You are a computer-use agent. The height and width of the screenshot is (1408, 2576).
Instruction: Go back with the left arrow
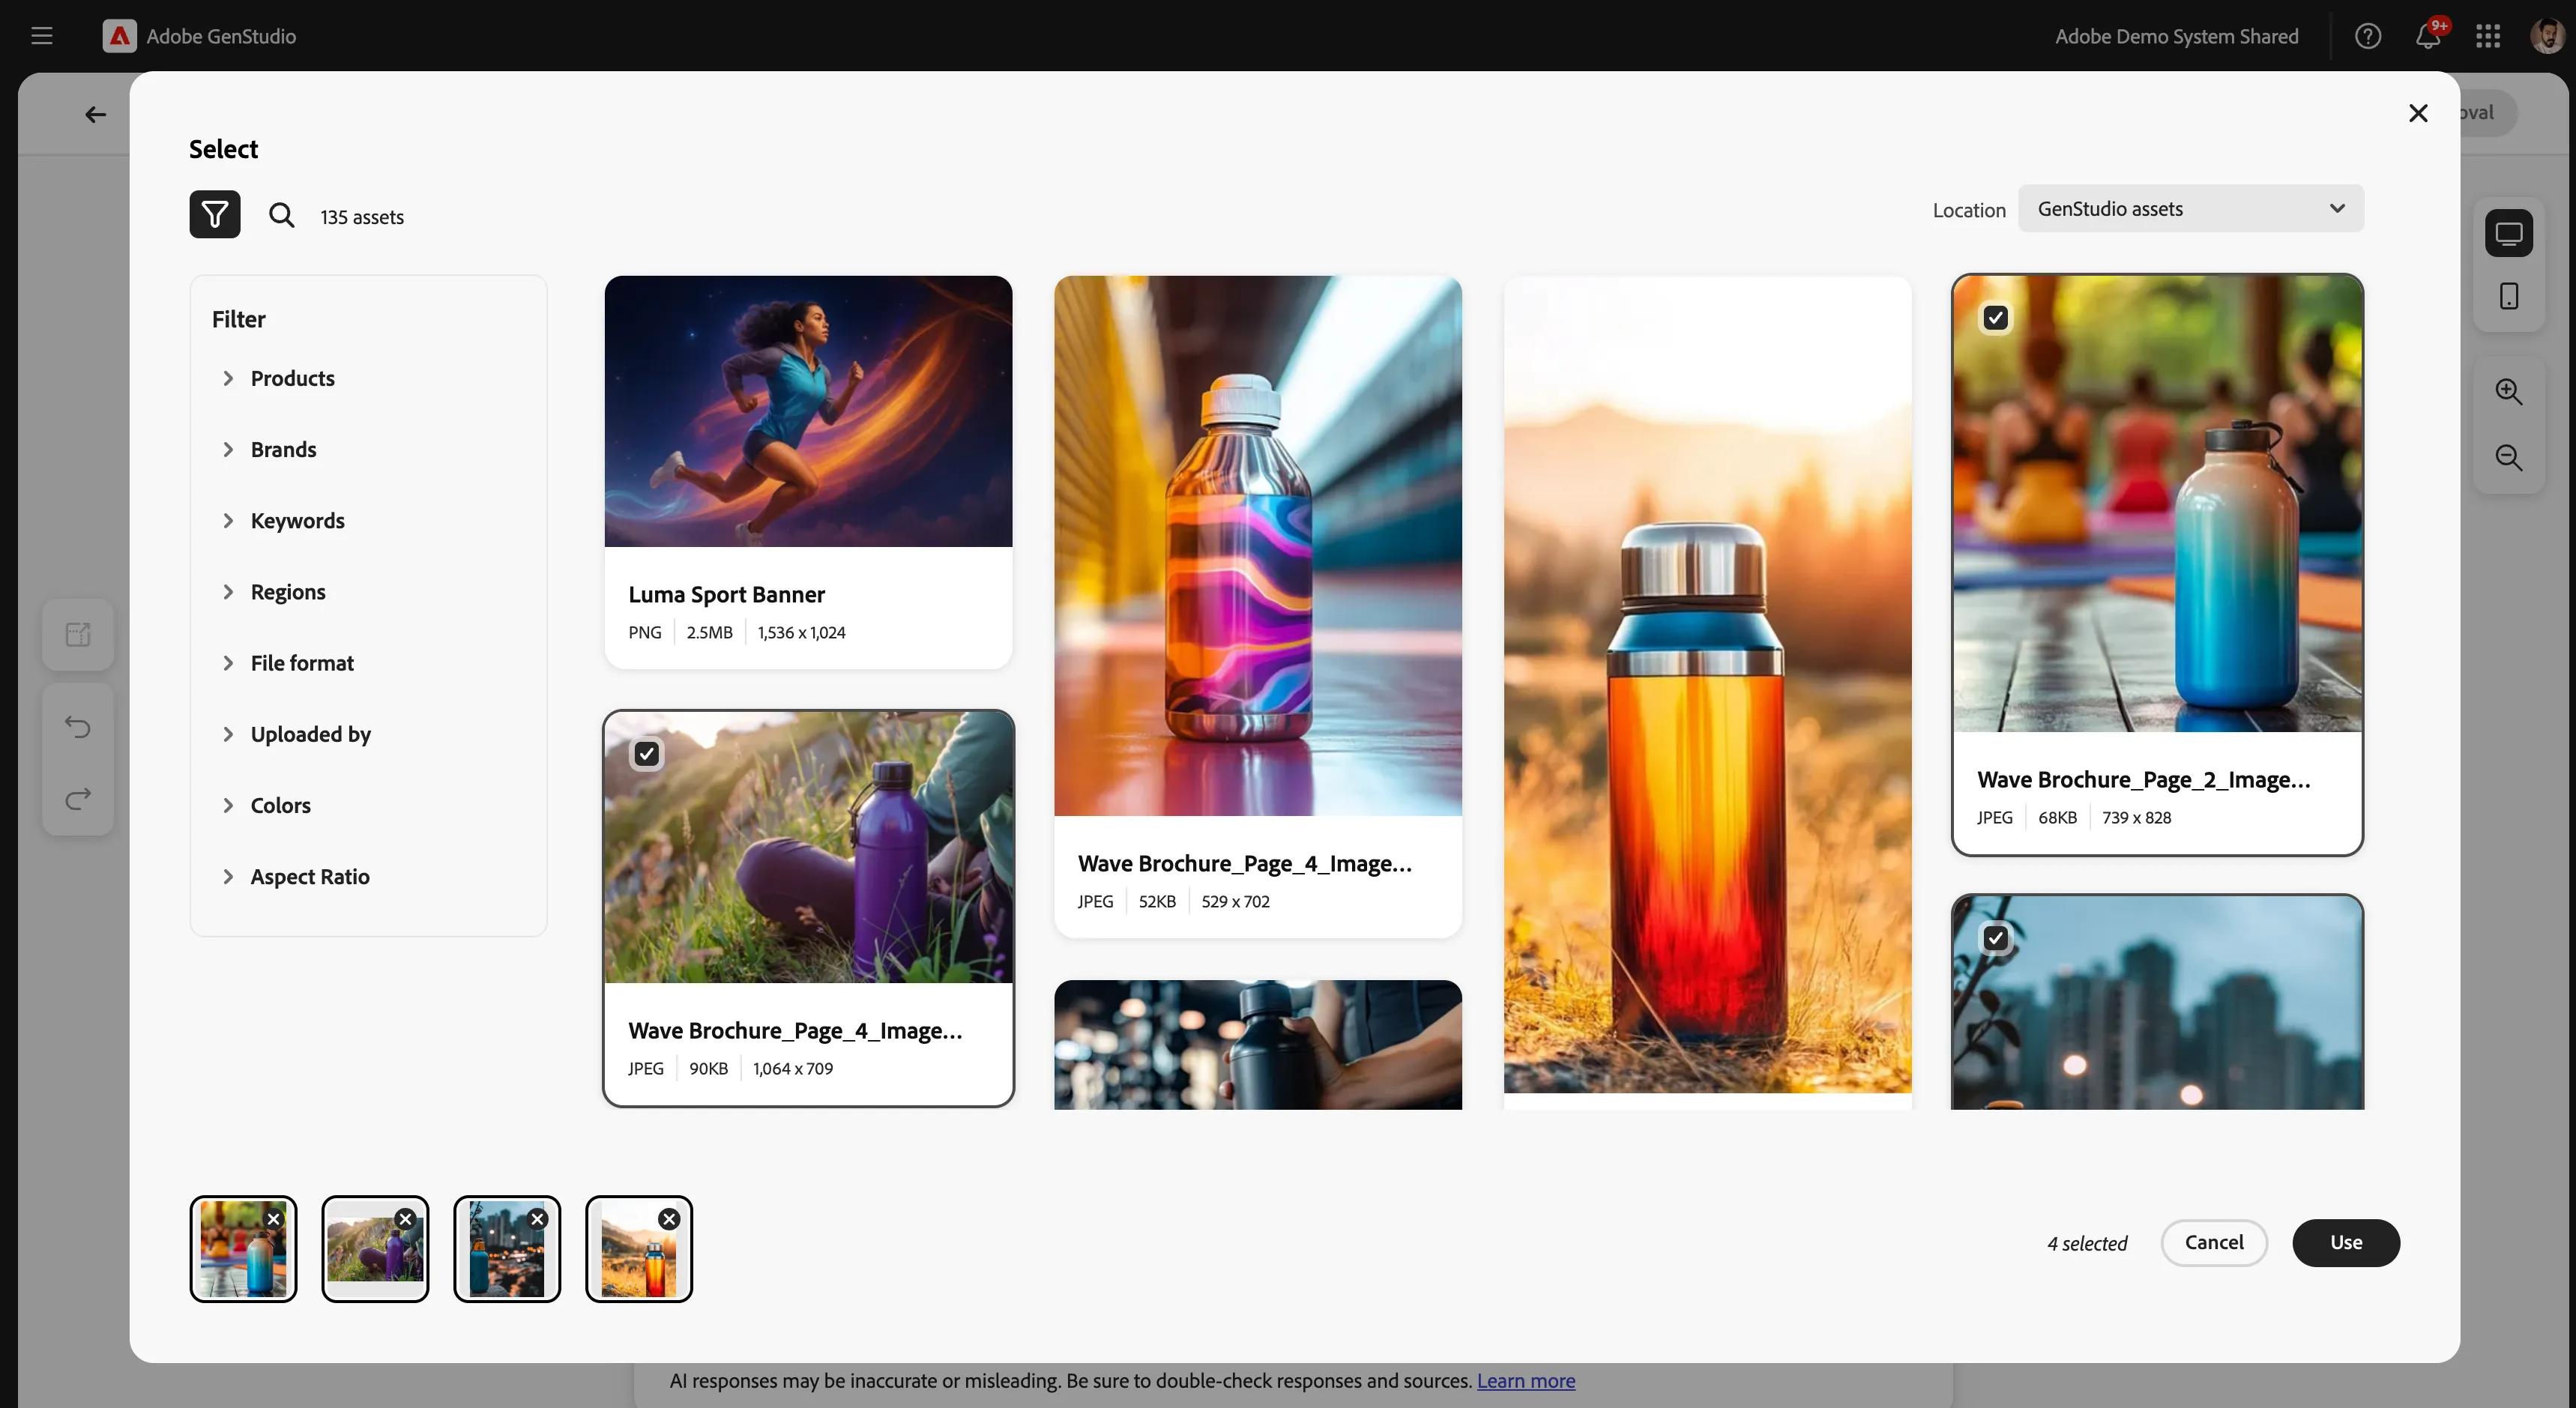pyautogui.click(x=95, y=114)
